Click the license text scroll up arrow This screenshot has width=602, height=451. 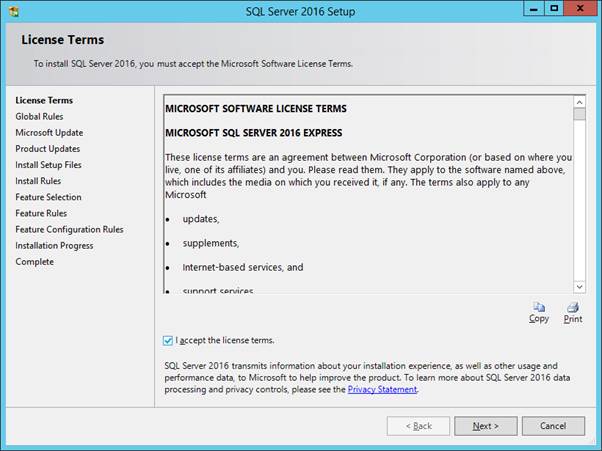[x=579, y=102]
